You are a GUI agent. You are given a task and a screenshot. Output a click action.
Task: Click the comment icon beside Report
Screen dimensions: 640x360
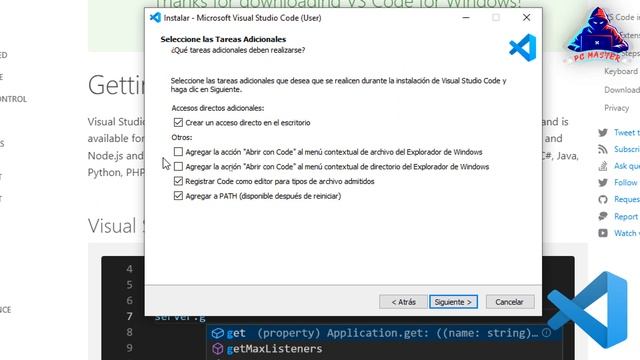tap(603, 216)
